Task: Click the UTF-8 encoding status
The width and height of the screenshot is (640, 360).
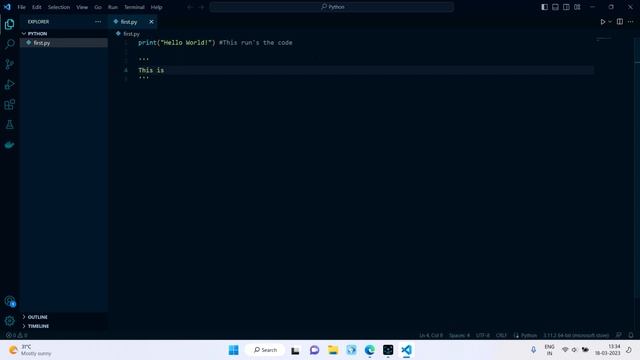Action: (482, 335)
